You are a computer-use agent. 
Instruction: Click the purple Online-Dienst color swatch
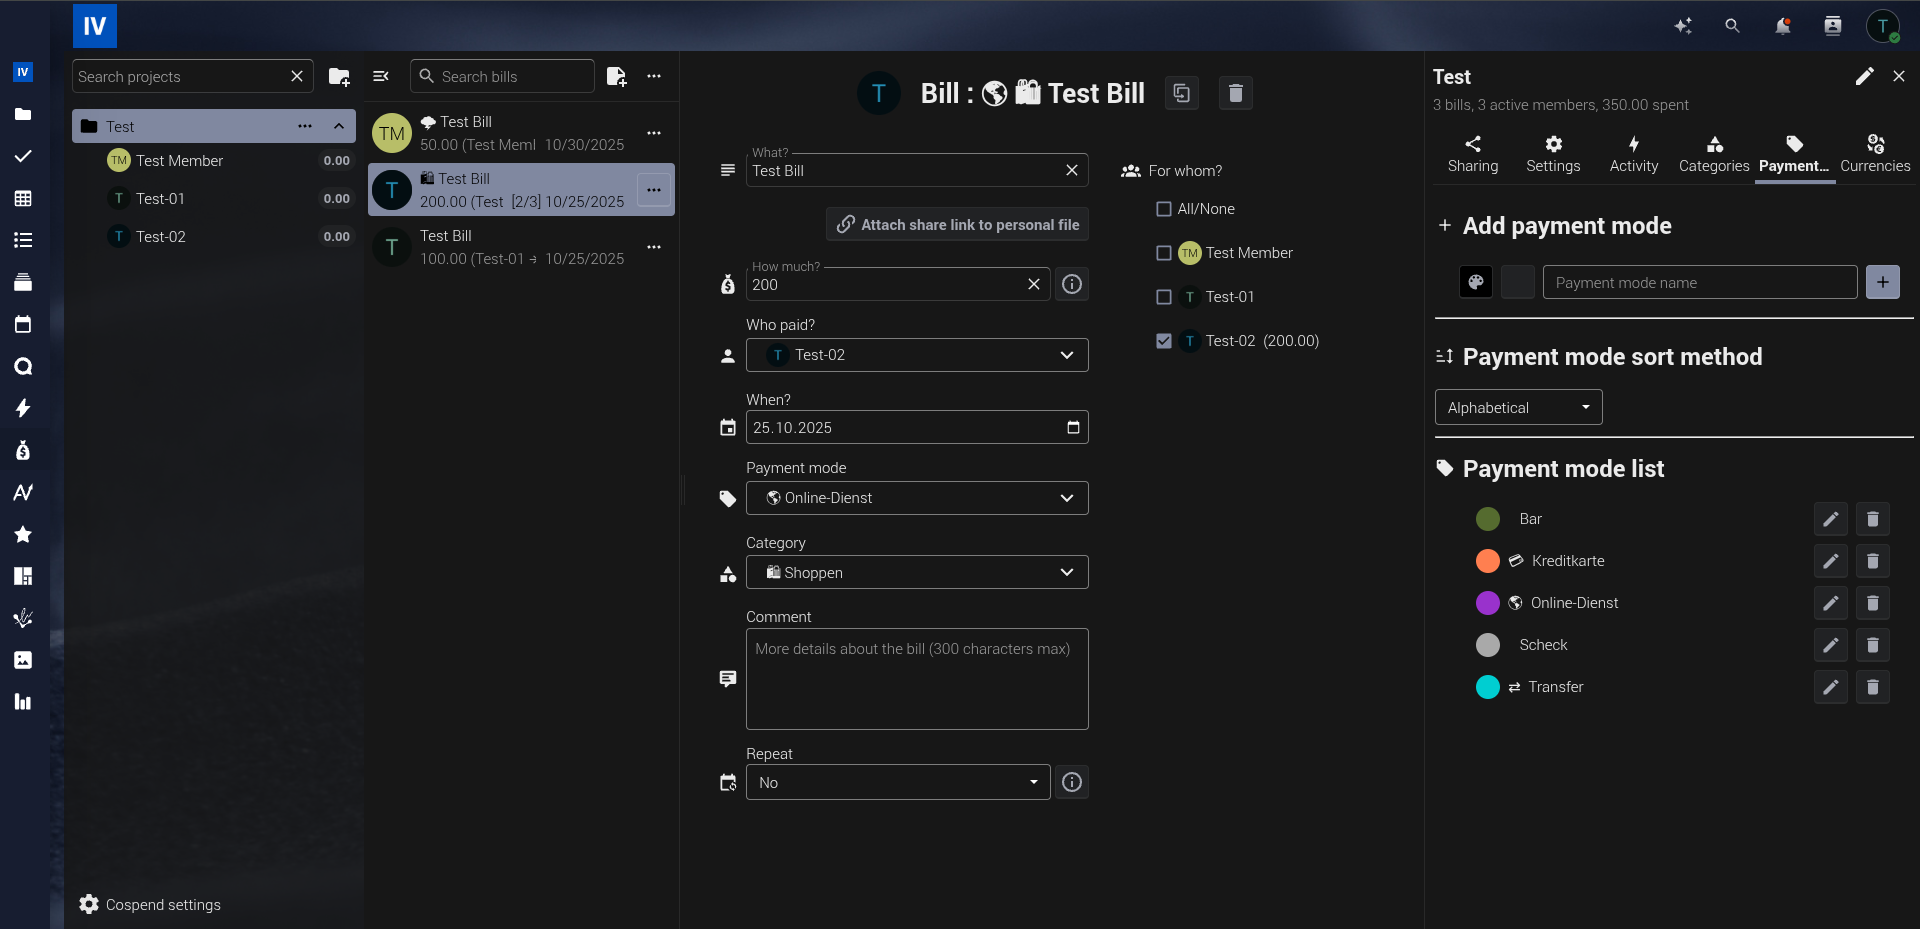[1487, 603]
